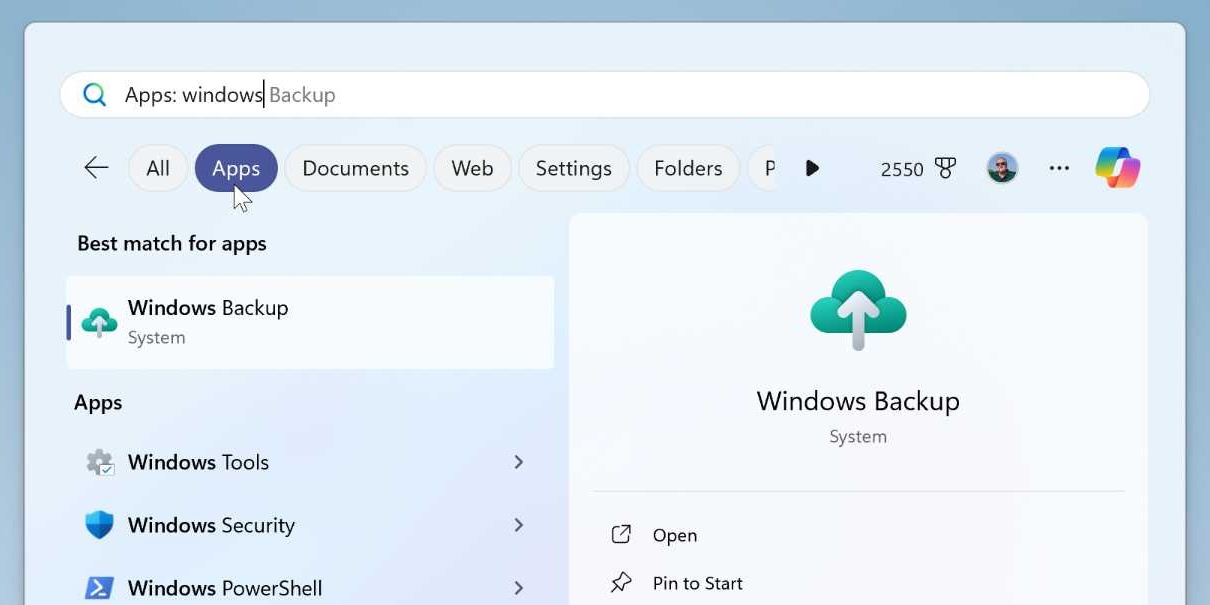Open the three-dot more options menu
The width and height of the screenshot is (1210, 605).
(x=1059, y=168)
